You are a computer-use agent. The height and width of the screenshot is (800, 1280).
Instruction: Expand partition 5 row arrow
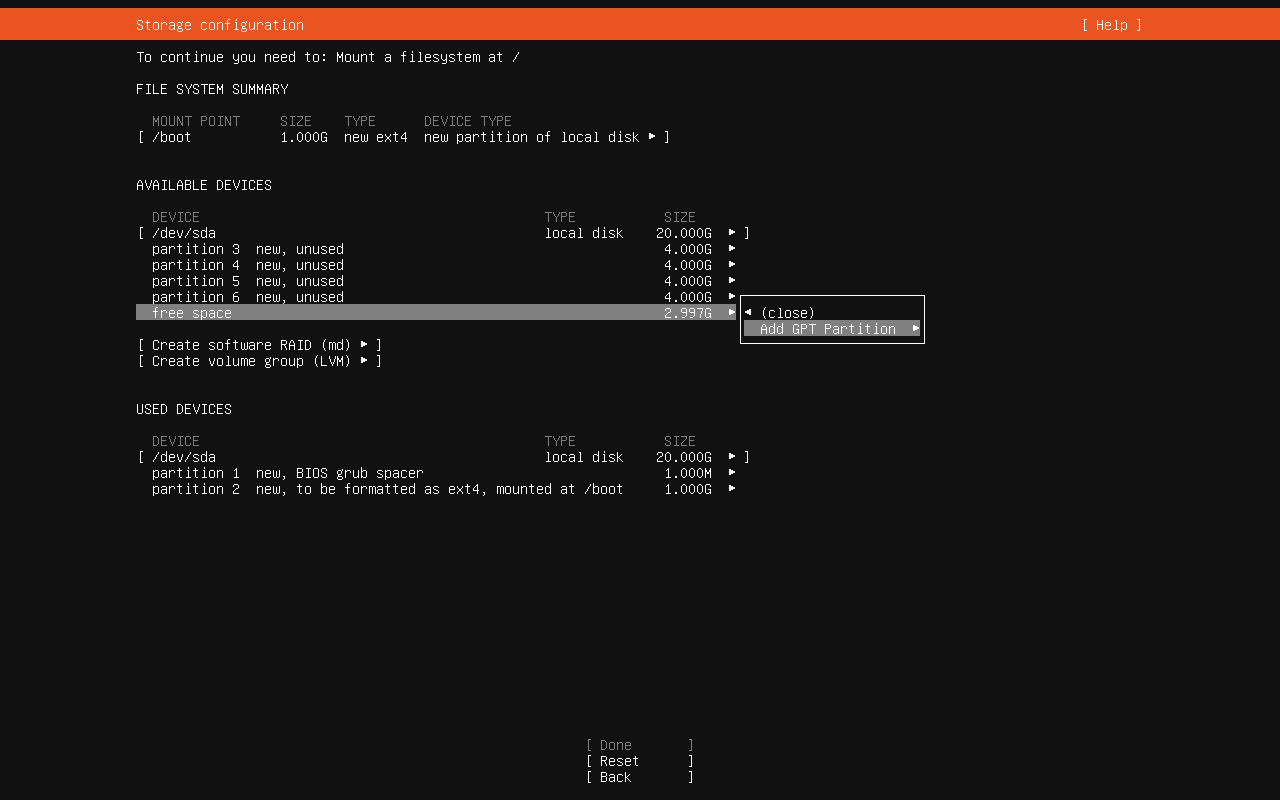732,281
